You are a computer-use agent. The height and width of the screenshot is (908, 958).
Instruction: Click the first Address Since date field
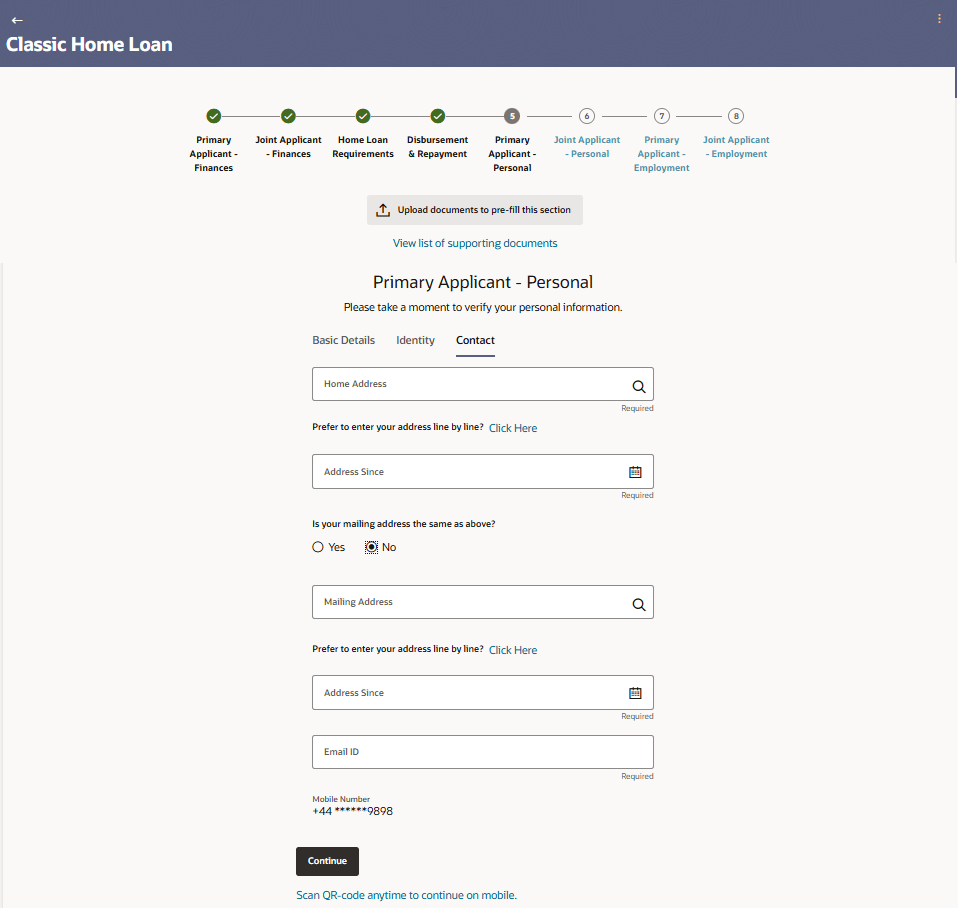tap(483, 471)
